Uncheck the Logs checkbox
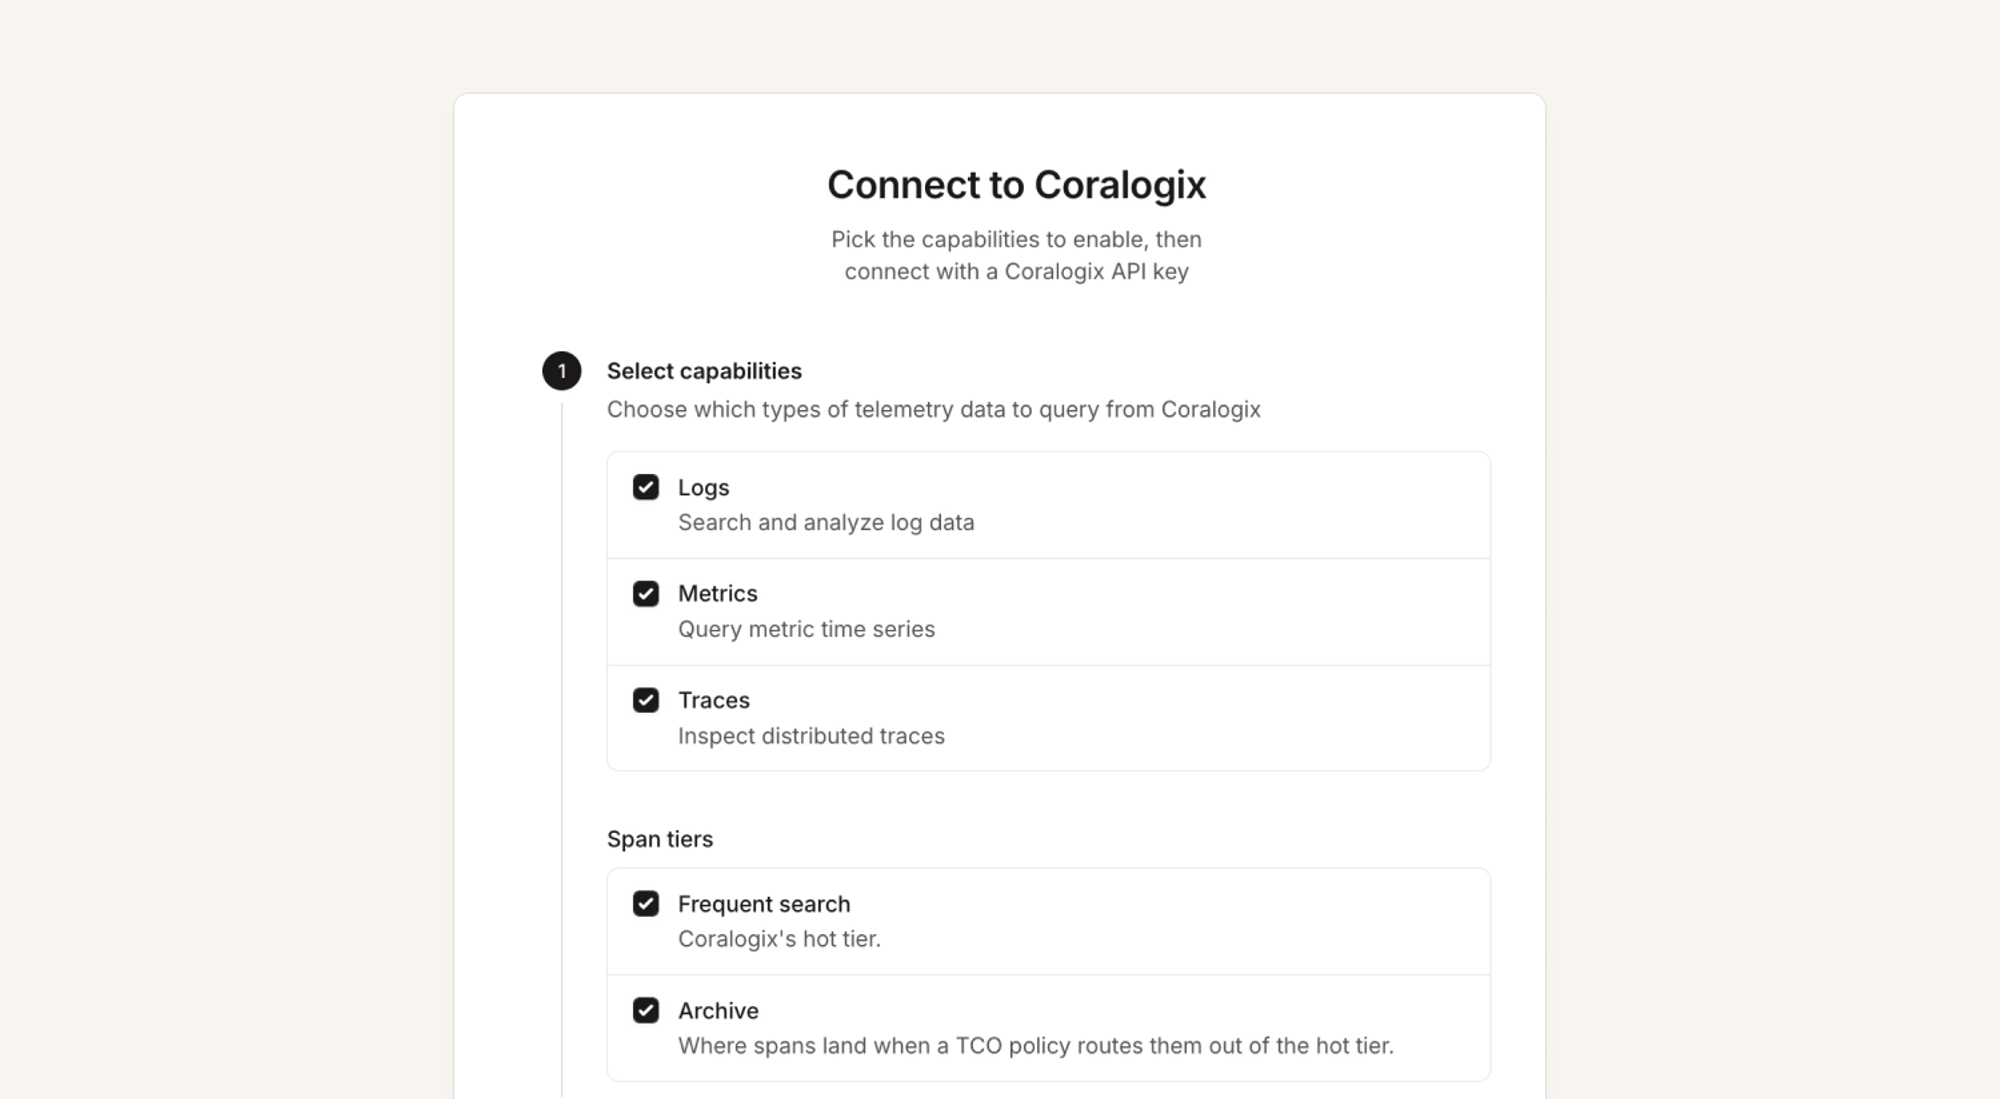The width and height of the screenshot is (2000, 1099). tap(646, 487)
